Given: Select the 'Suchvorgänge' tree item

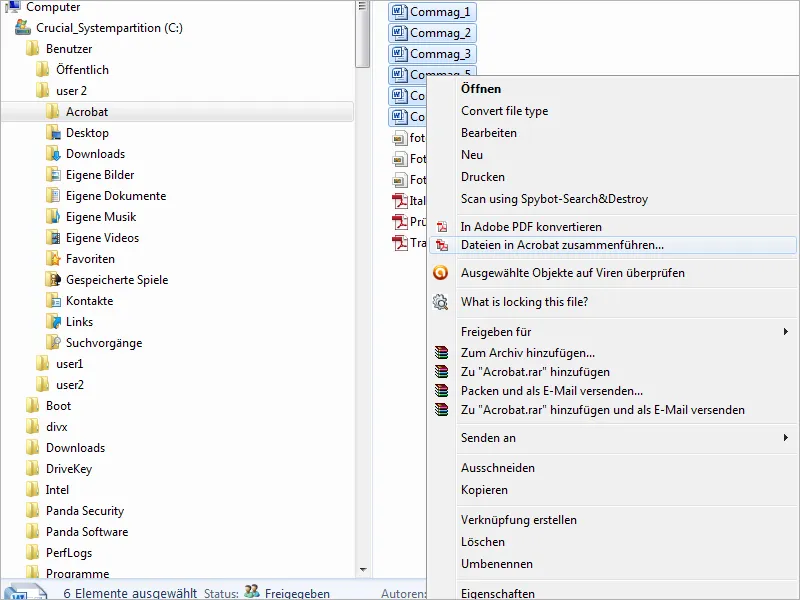Looking at the screenshot, I should coord(104,343).
